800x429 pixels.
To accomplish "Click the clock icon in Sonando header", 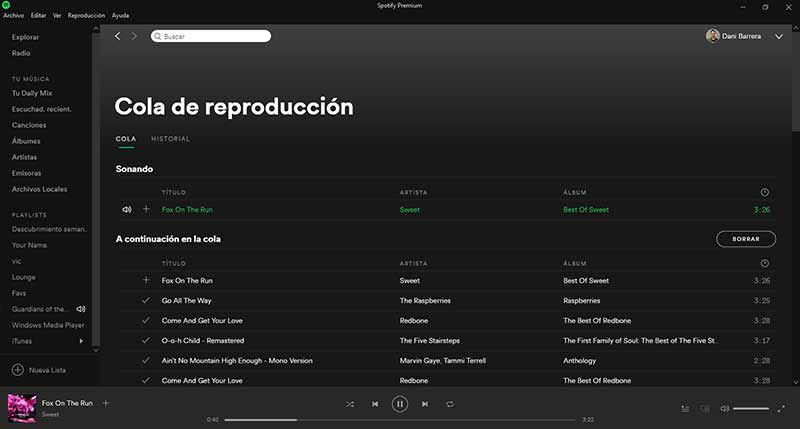I will (764, 192).
